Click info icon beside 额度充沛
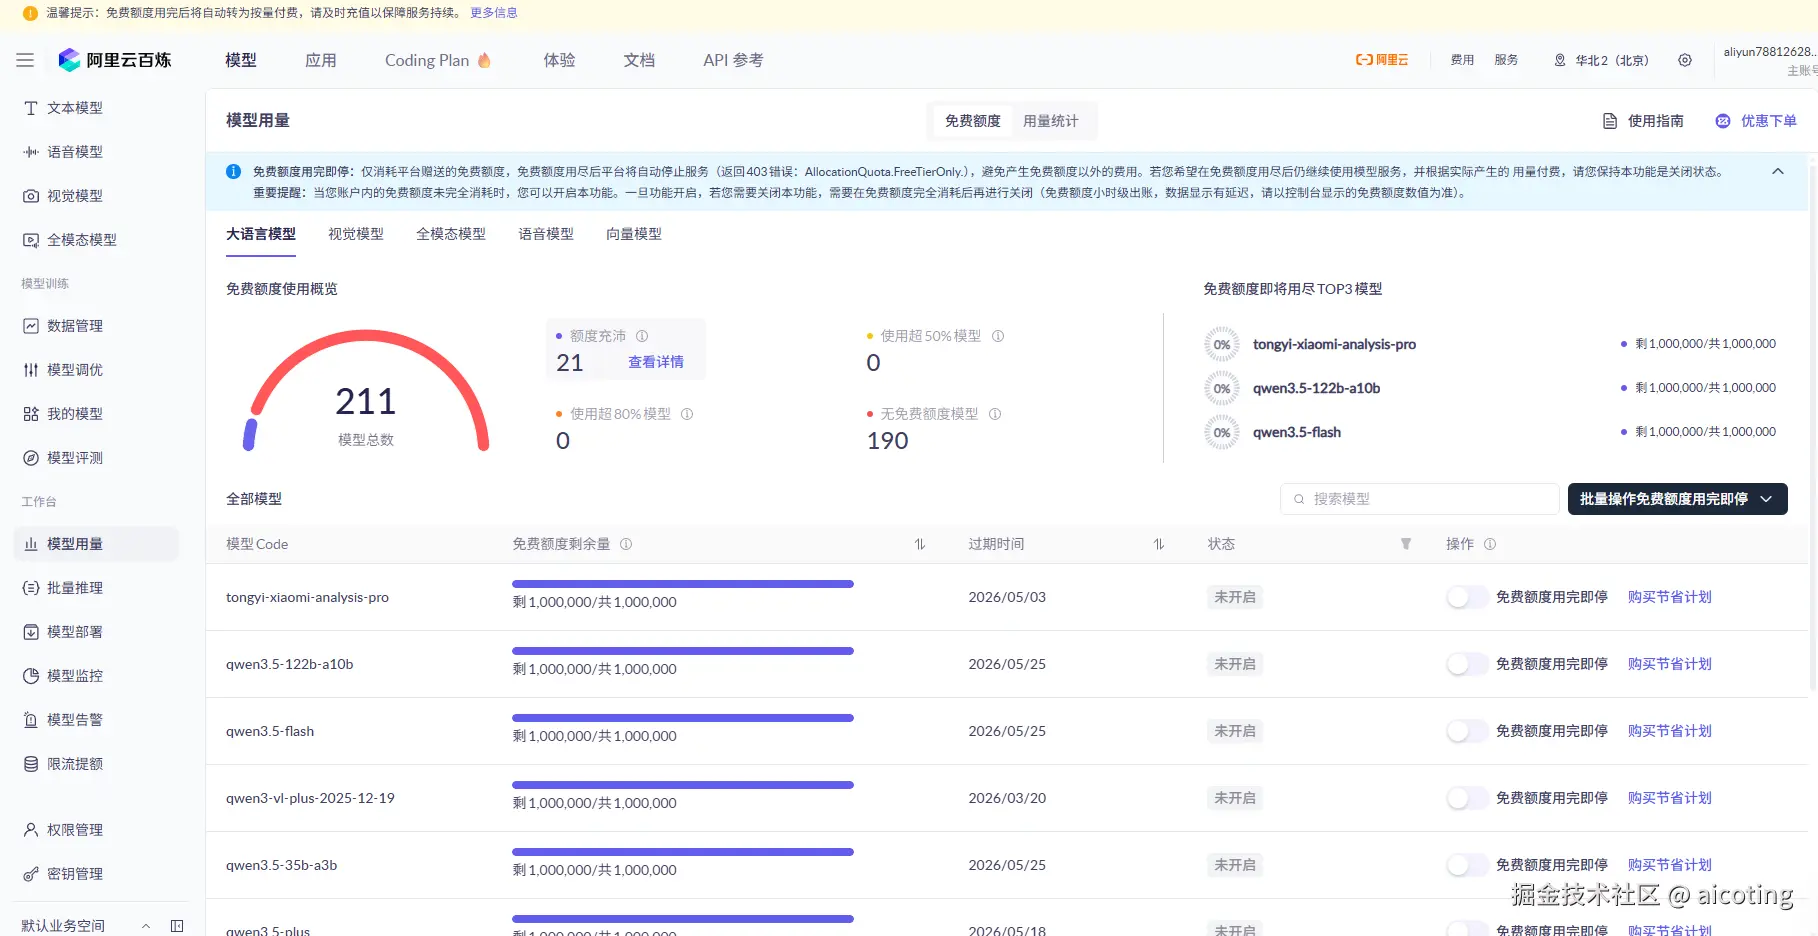The width and height of the screenshot is (1818, 936). 642,336
